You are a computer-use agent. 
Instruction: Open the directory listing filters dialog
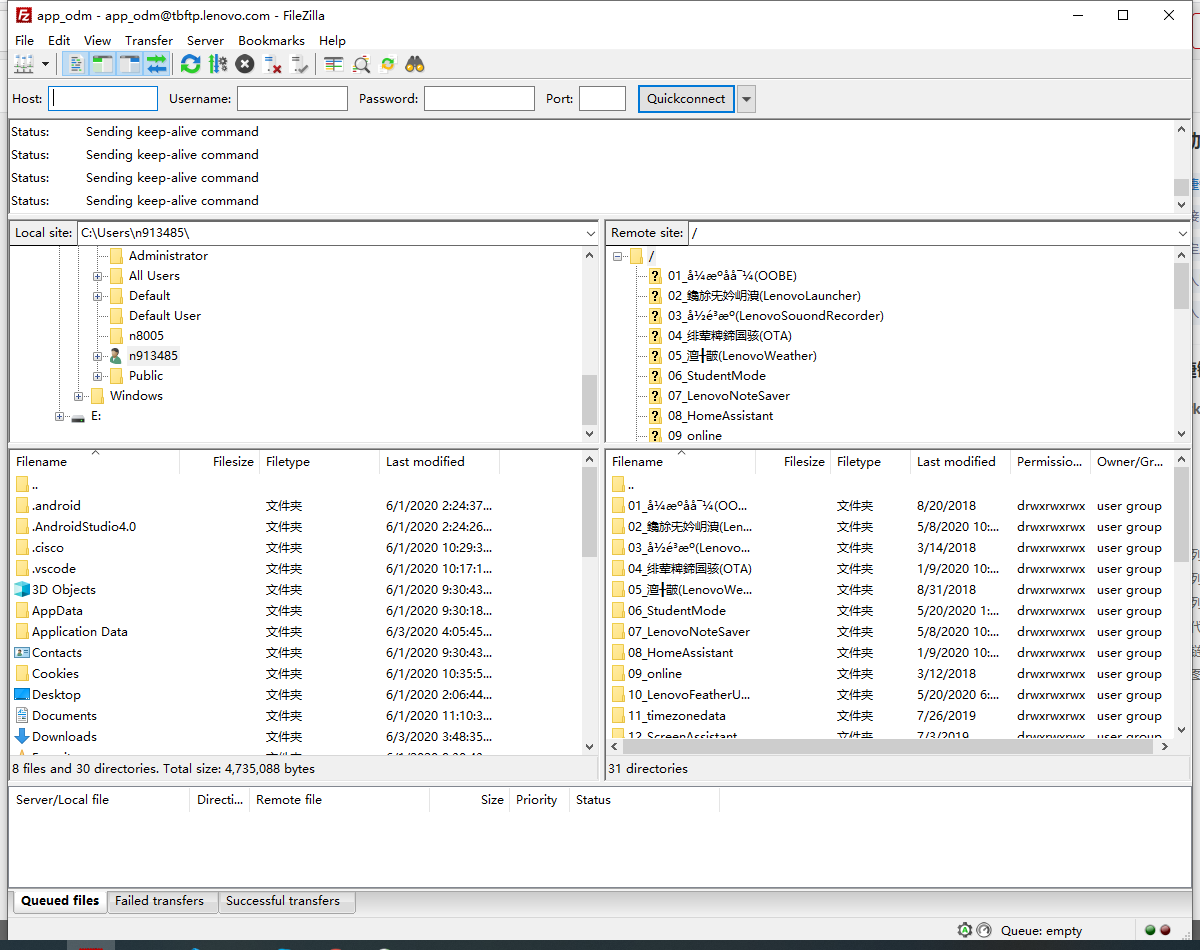[x=333, y=64]
